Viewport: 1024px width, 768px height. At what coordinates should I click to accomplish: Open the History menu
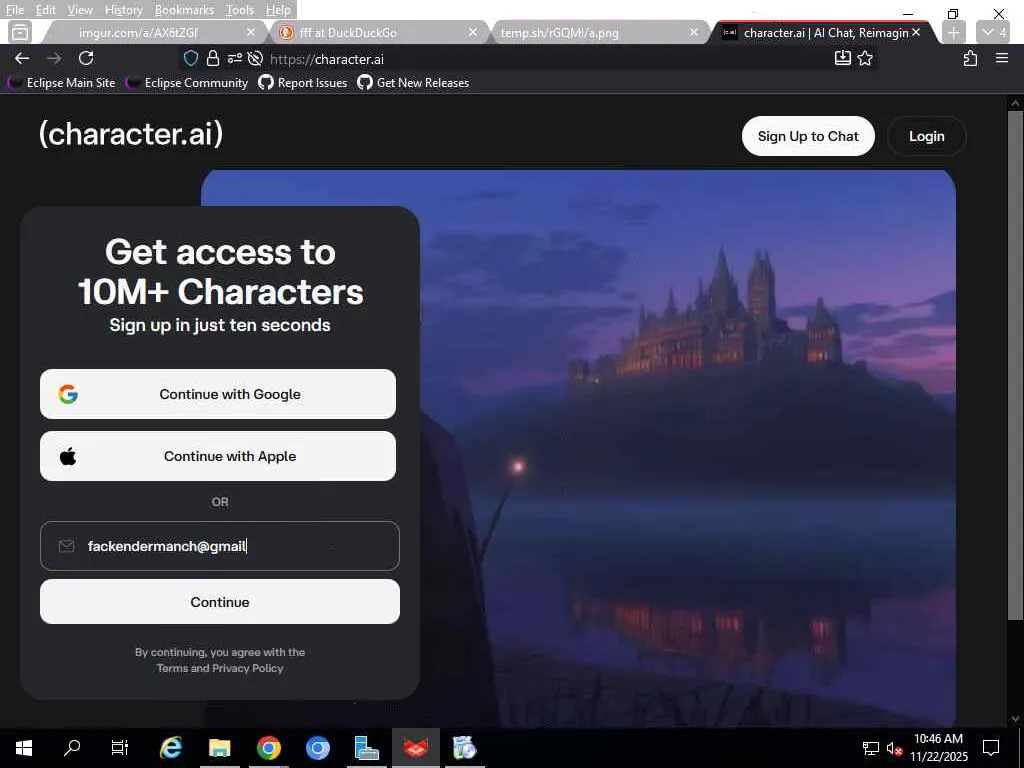(123, 10)
